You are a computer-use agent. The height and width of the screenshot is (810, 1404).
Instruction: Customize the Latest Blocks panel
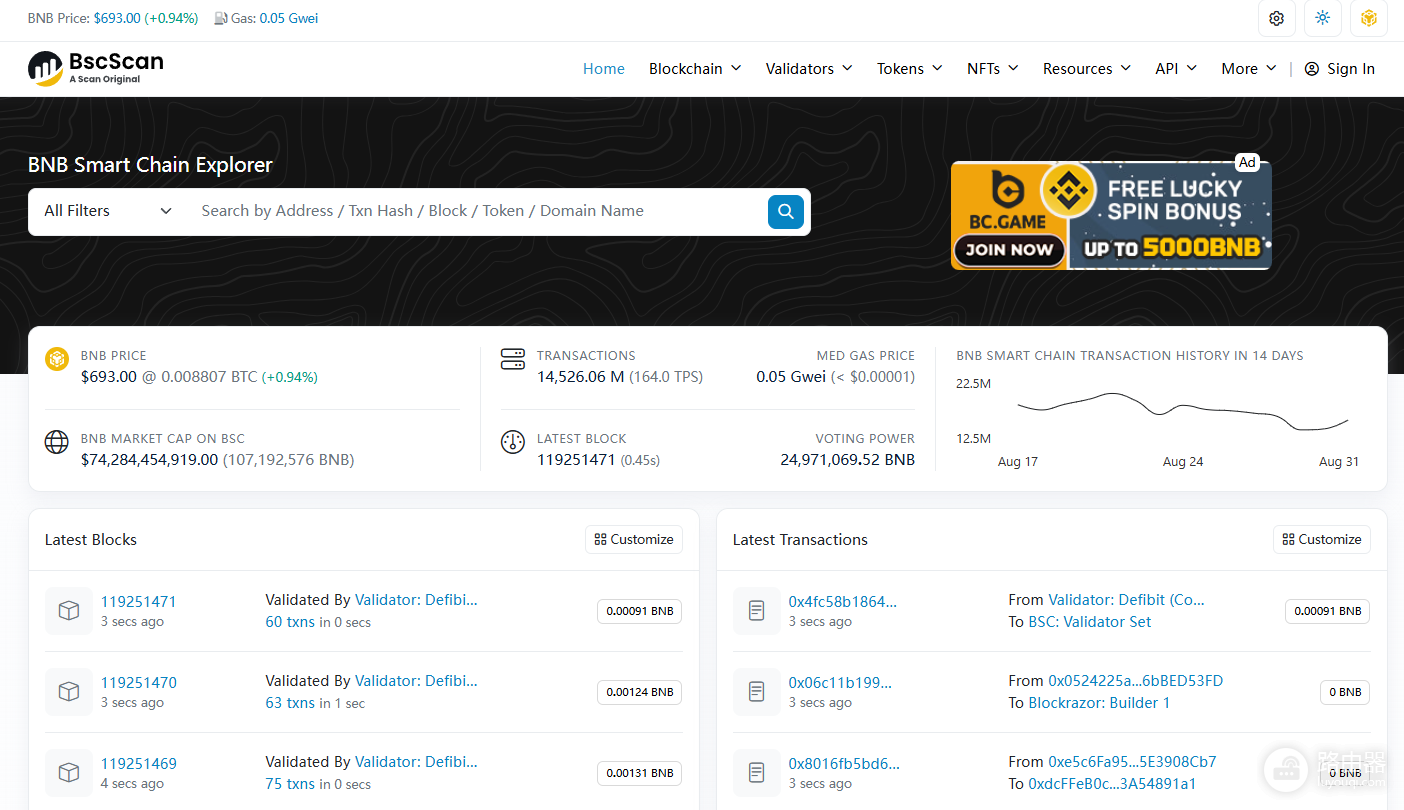634,540
